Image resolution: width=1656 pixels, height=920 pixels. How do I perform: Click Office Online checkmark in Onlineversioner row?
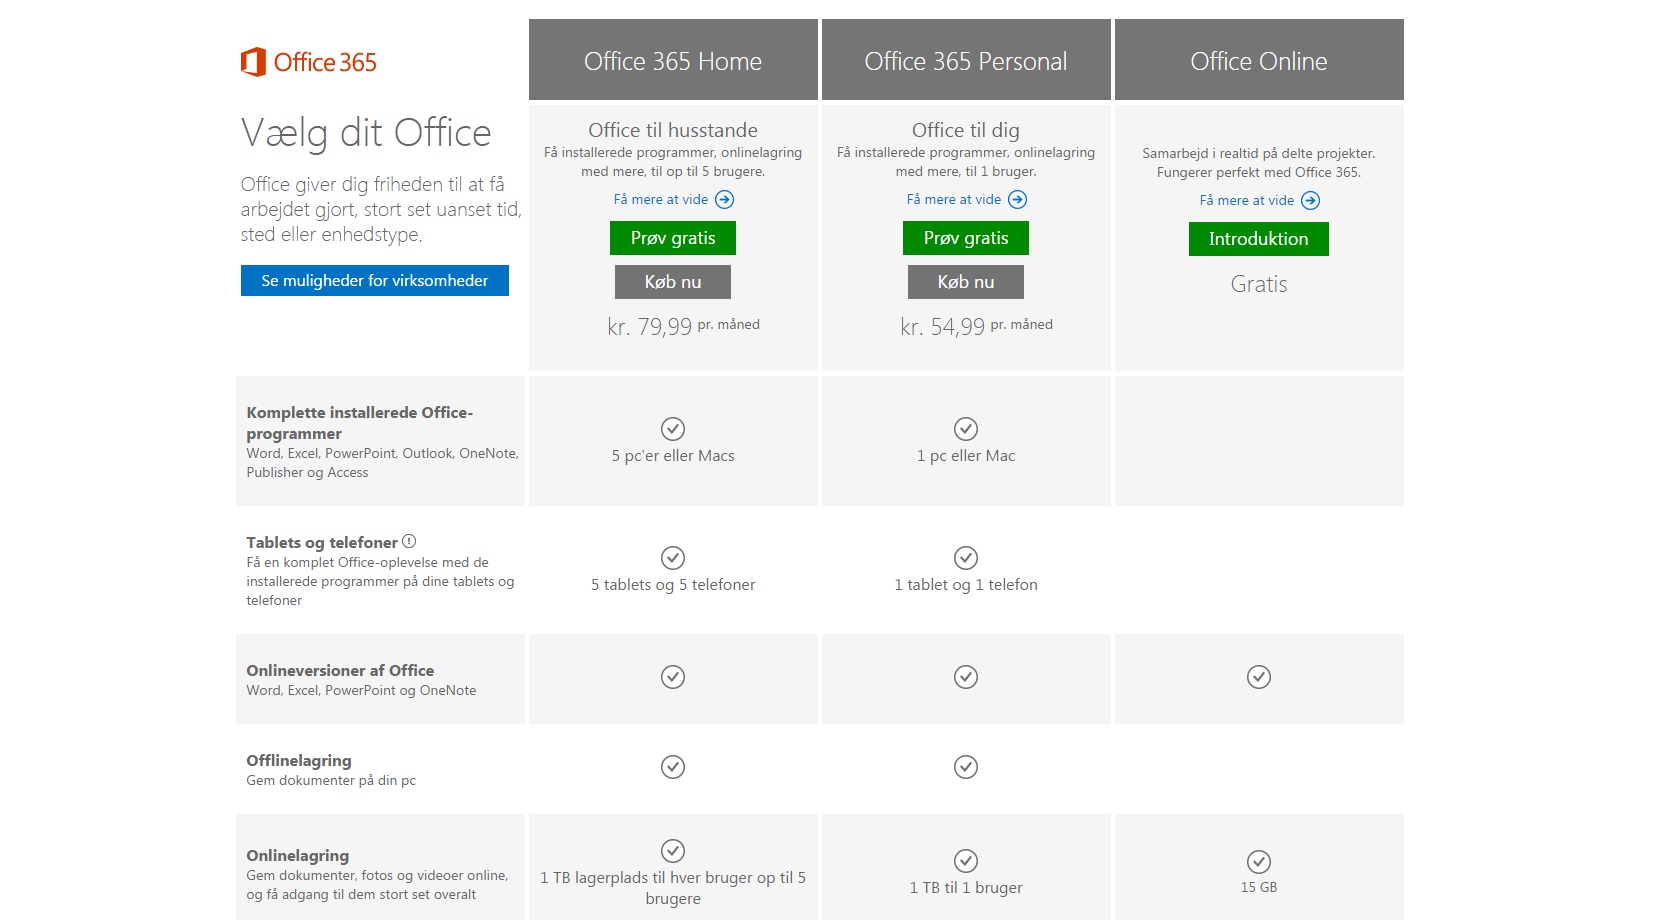click(1259, 677)
